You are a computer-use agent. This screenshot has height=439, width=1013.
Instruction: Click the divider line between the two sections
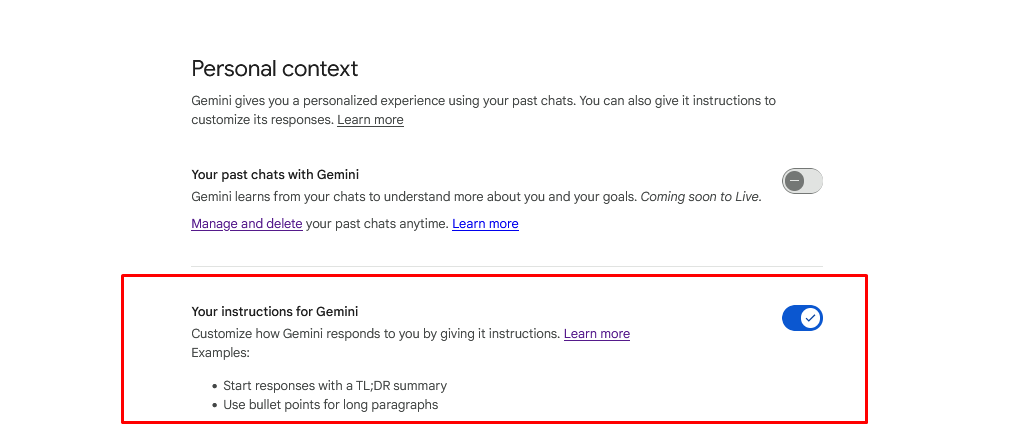click(506, 266)
